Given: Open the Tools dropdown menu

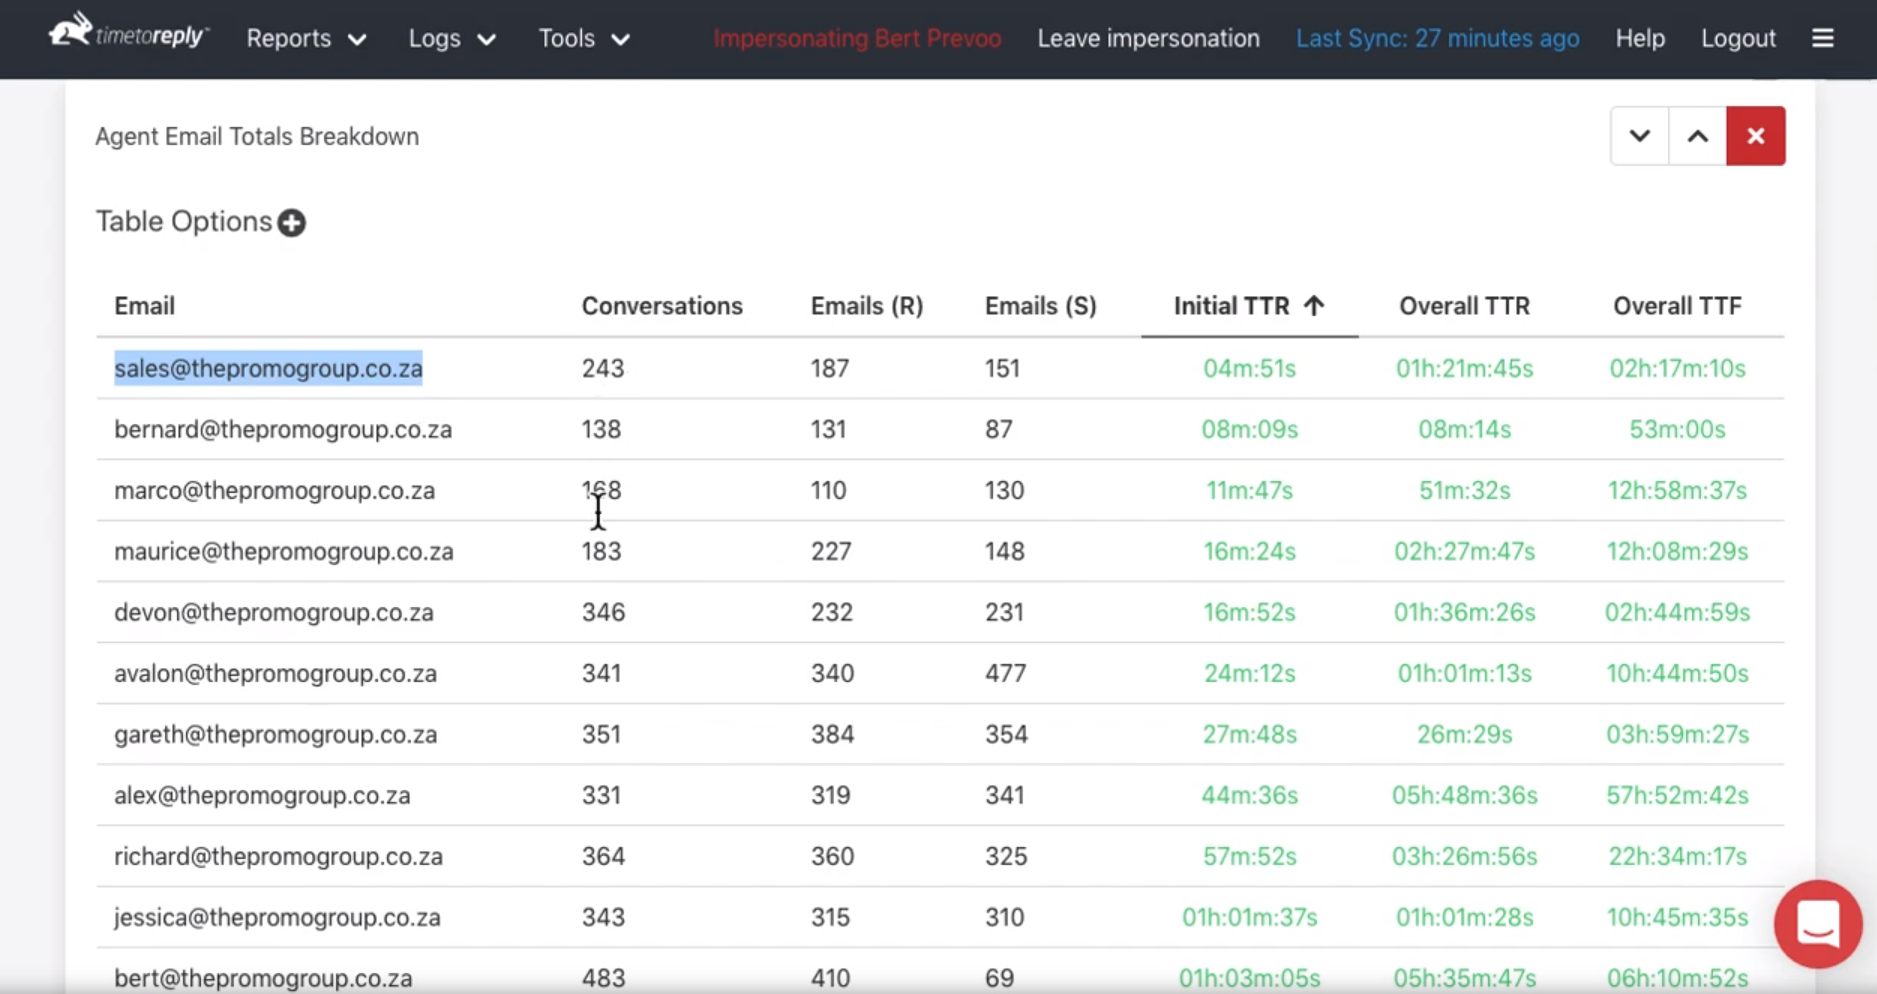Looking at the screenshot, I should click(584, 39).
